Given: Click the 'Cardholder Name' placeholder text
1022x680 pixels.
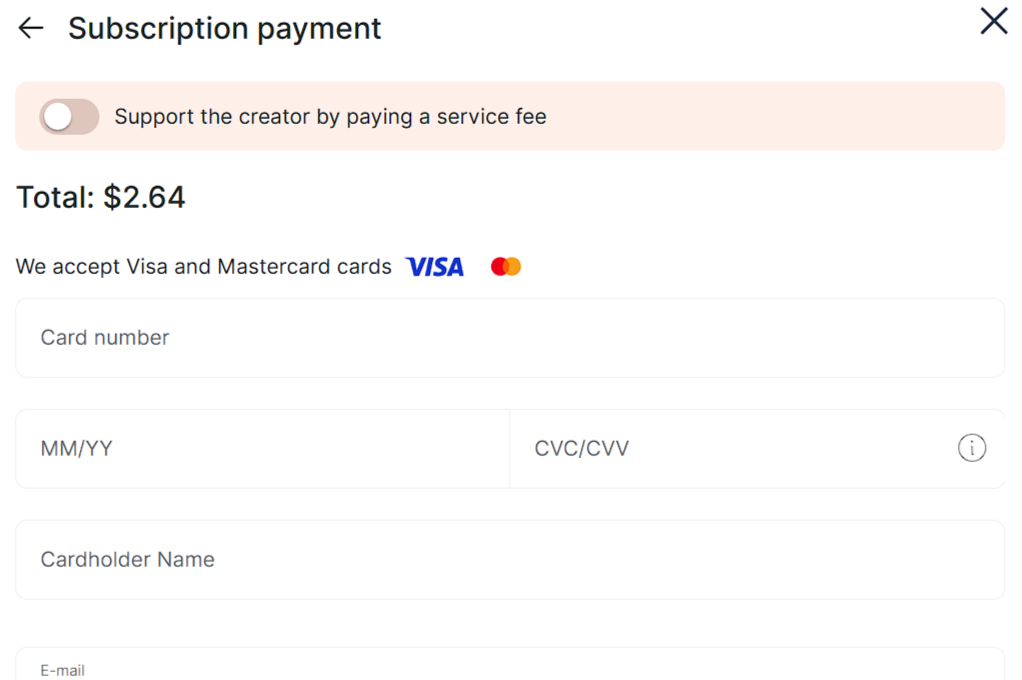Looking at the screenshot, I should pos(127,560).
